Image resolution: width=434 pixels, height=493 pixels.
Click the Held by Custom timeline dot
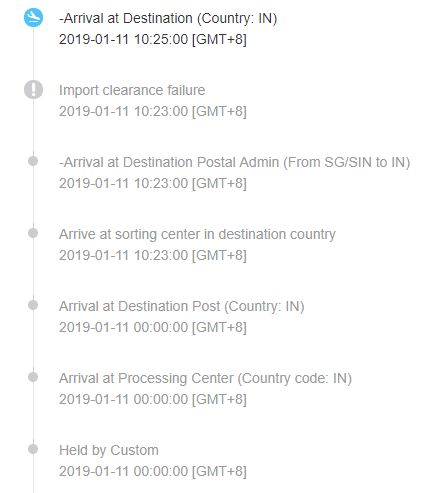(x=33, y=449)
